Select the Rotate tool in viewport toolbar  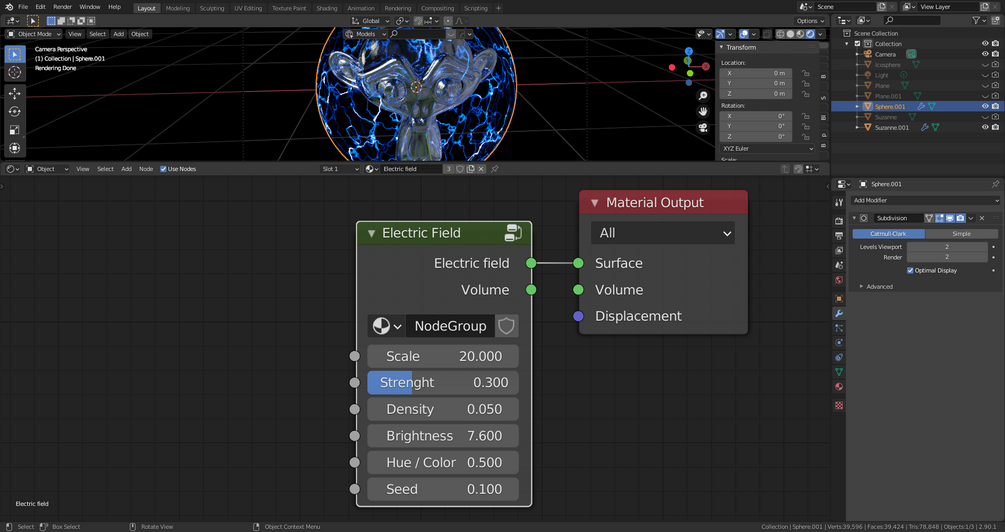point(15,112)
